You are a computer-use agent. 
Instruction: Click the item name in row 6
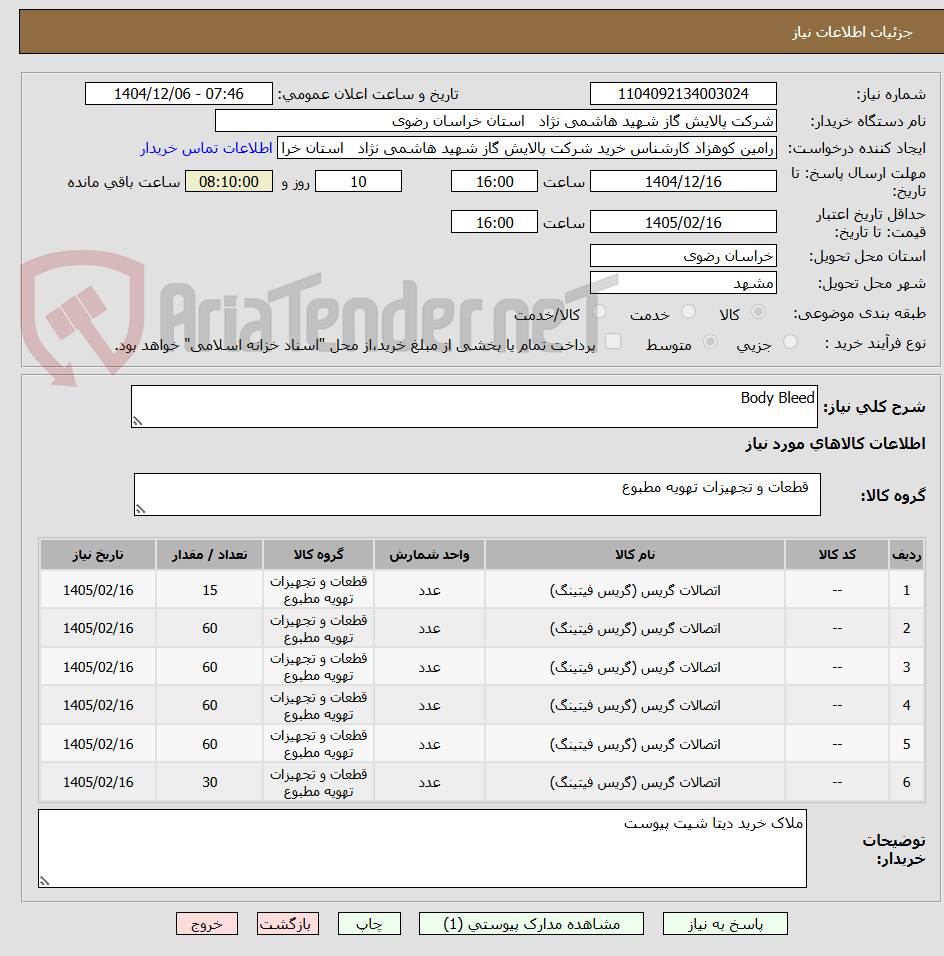point(635,782)
